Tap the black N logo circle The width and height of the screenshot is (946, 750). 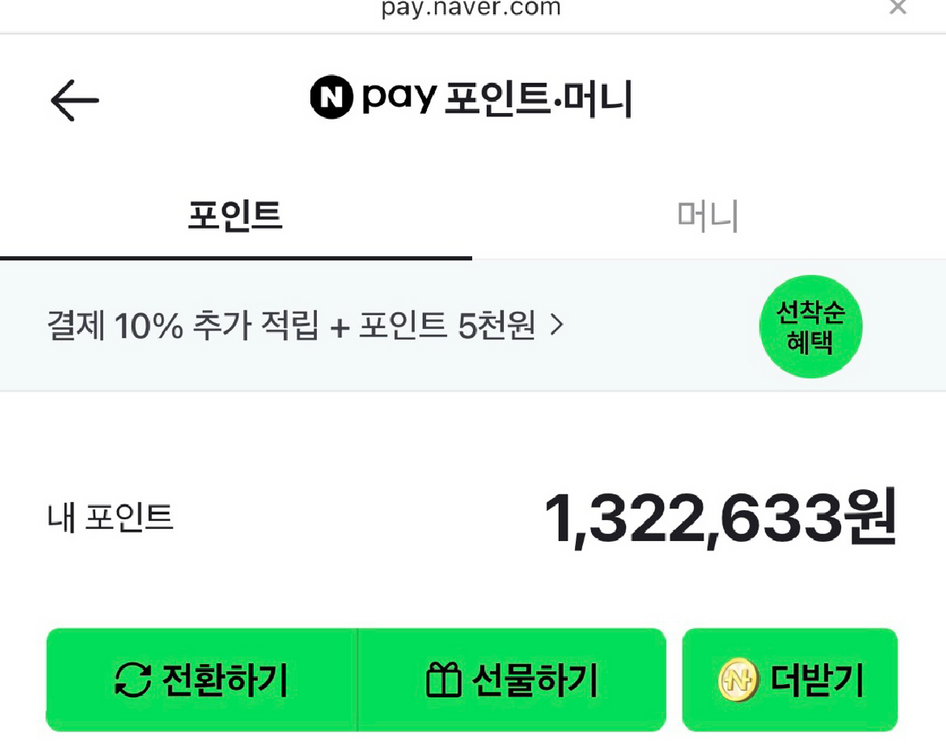331,99
